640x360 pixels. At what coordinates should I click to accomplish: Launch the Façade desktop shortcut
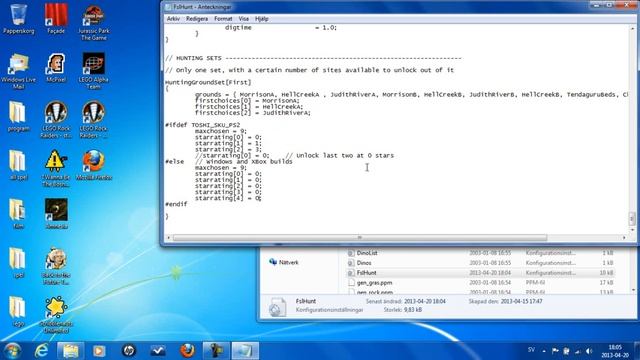(x=56, y=19)
